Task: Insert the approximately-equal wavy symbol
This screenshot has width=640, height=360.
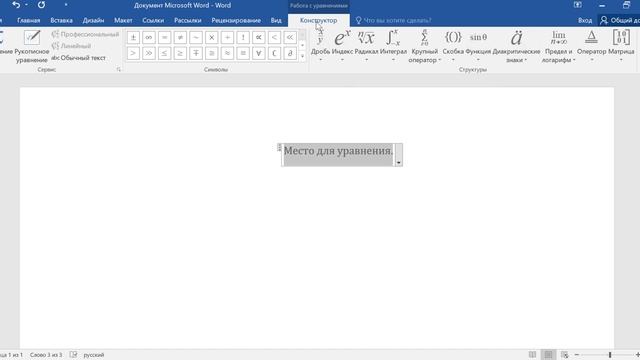Action: pos(227,53)
